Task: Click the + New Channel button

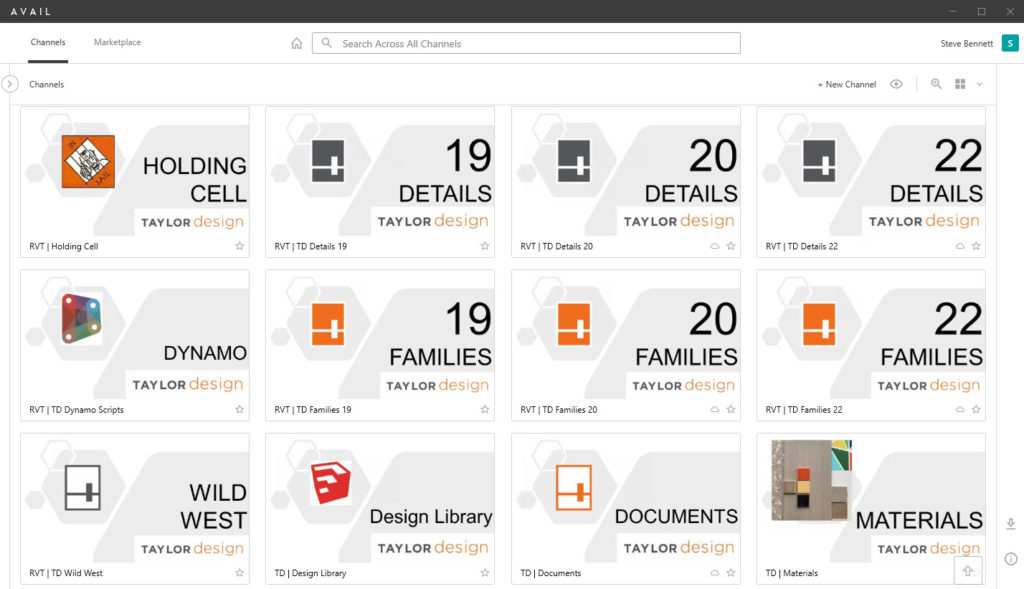Action: (x=846, y=84)
